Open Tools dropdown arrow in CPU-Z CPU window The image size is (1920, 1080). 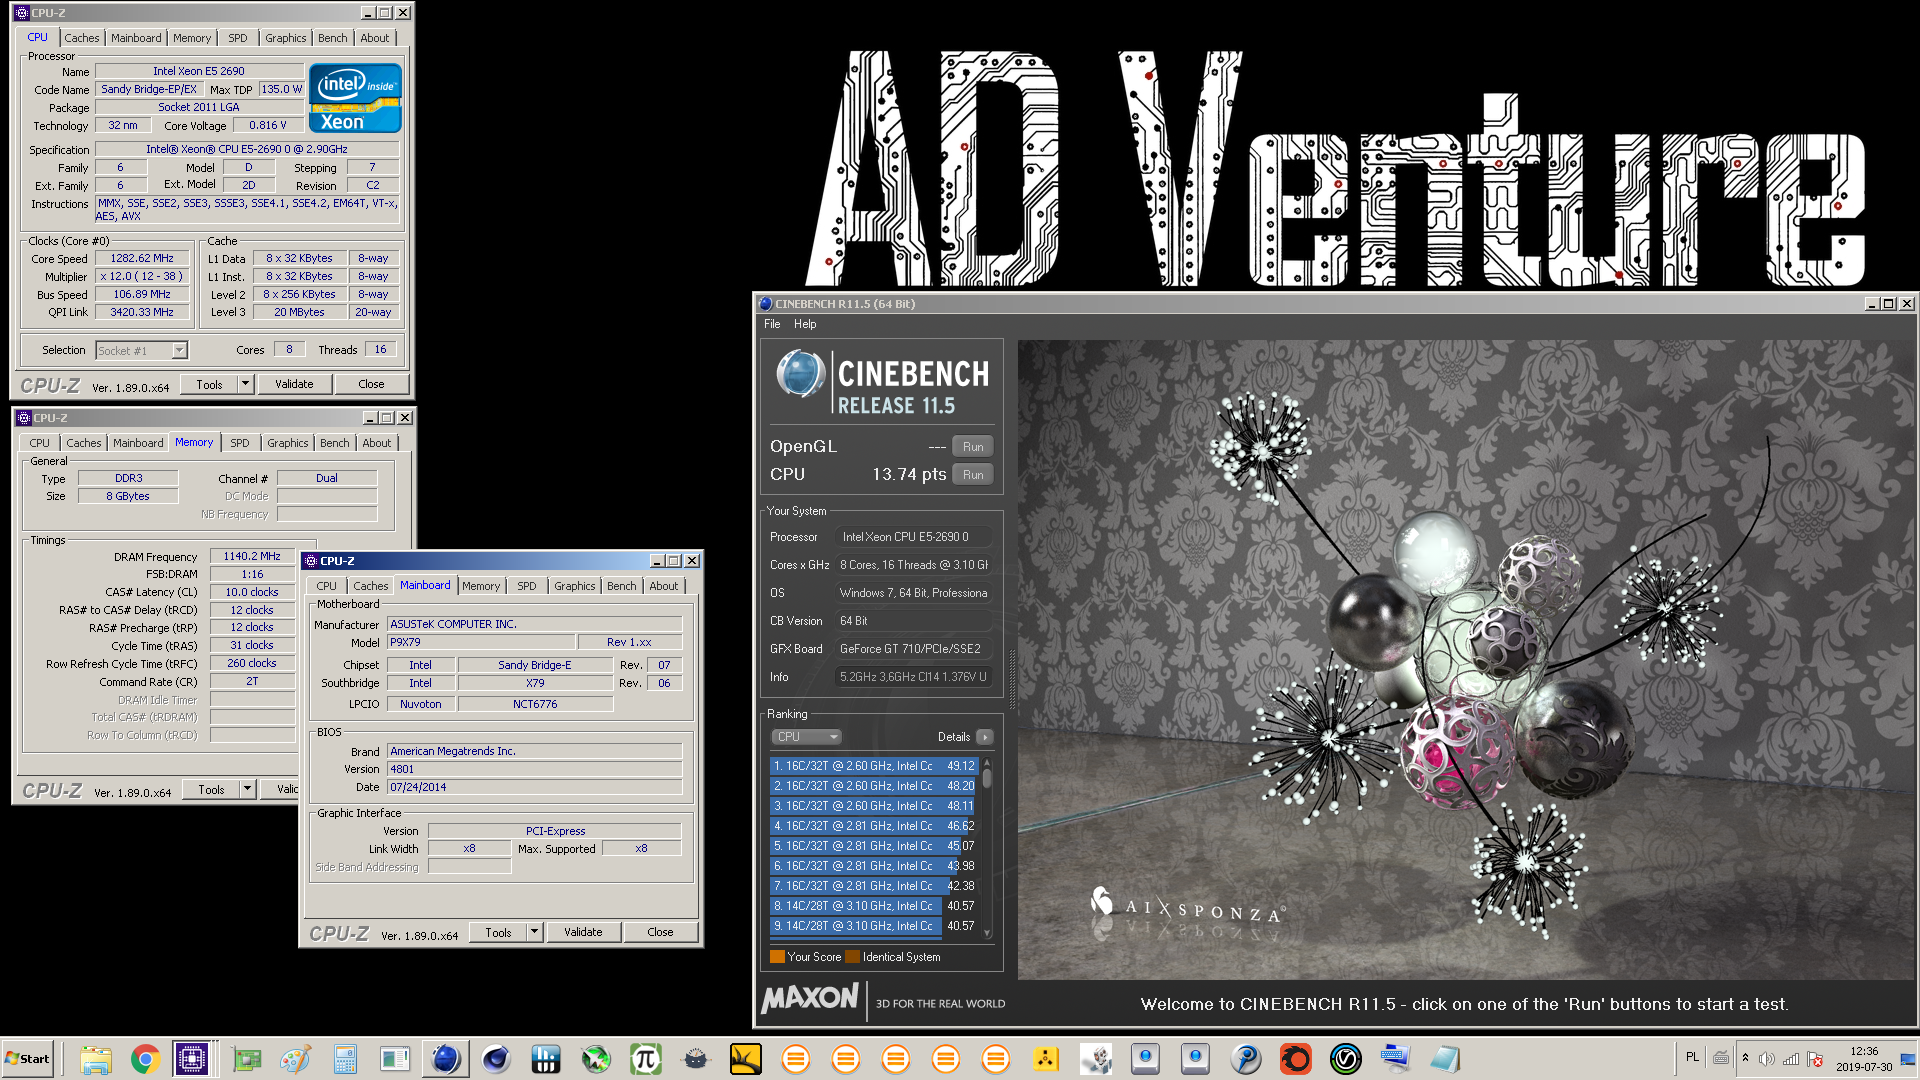(x=245, y=384)
